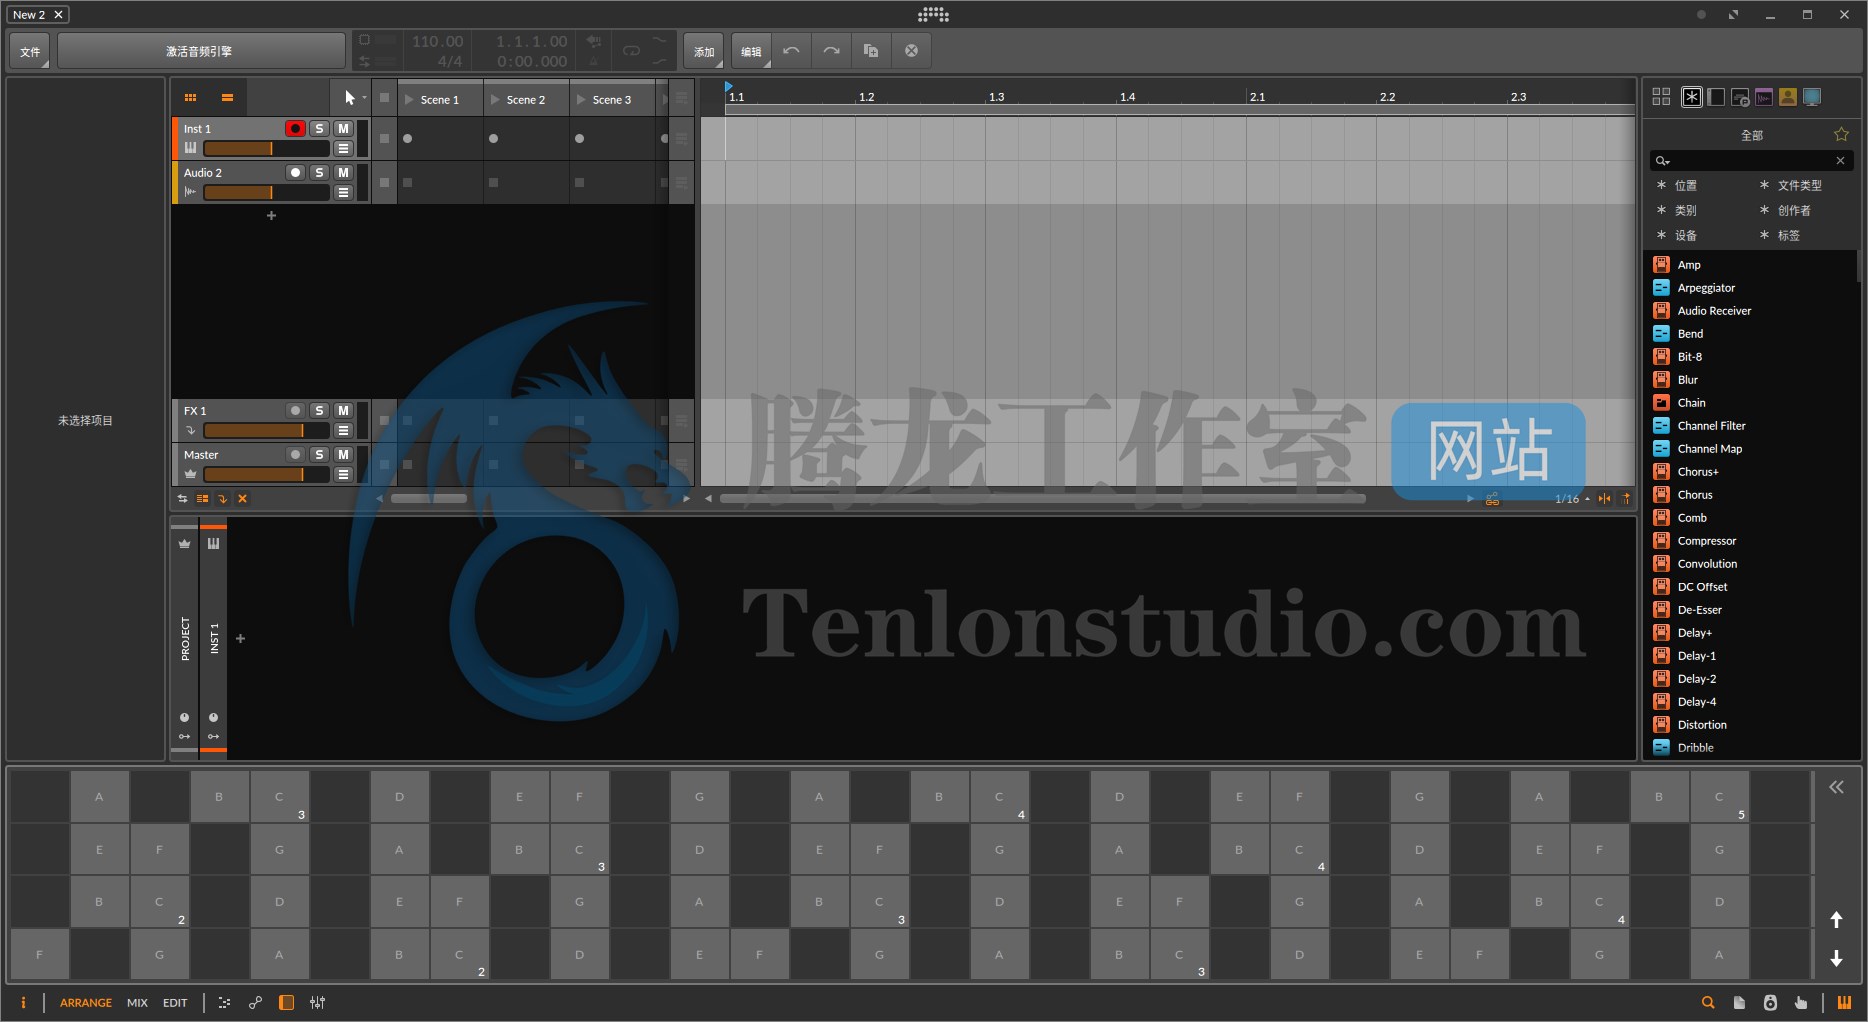The height and width of the screenshot is (1022, 1868).
Task: Click the 激活音频引擎 button
Action: pyautogui.click(x=200, y=51)
